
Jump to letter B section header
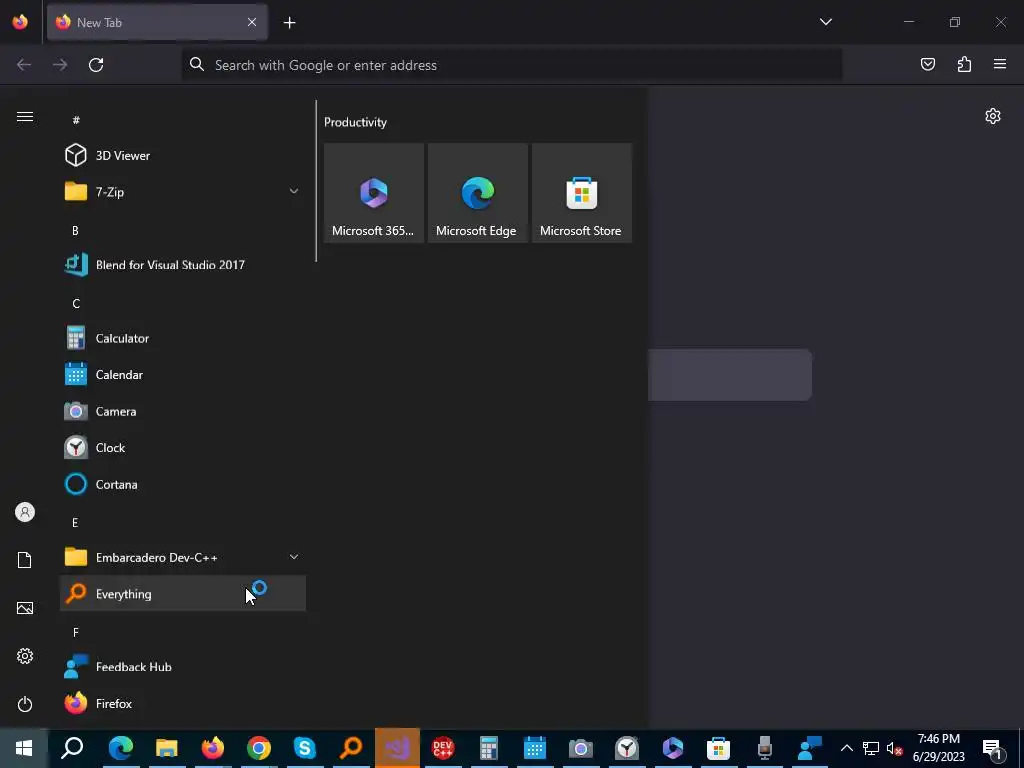click(x=75, y=231)
